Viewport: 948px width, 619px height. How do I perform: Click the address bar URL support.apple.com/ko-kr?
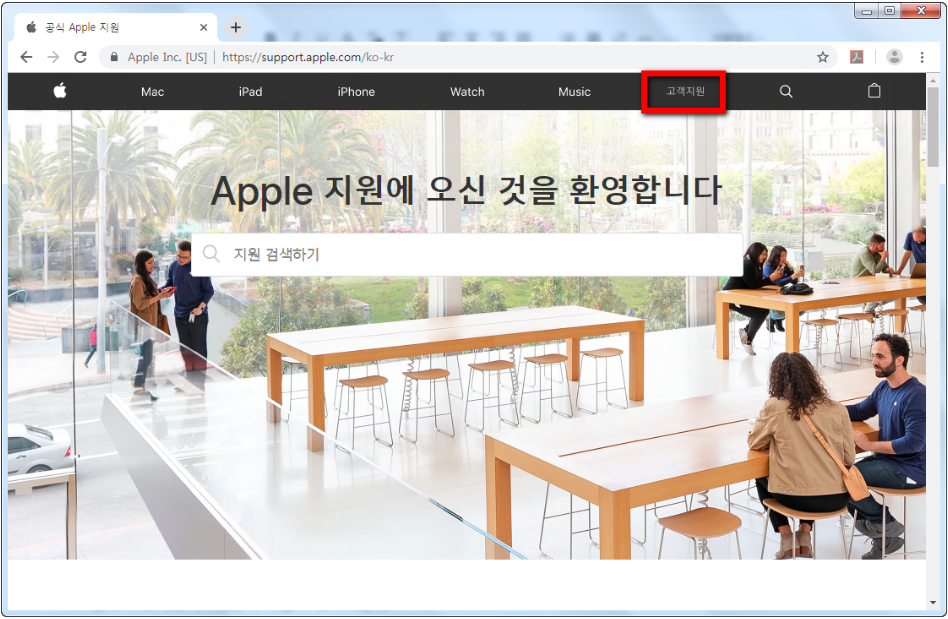point(308,57)
